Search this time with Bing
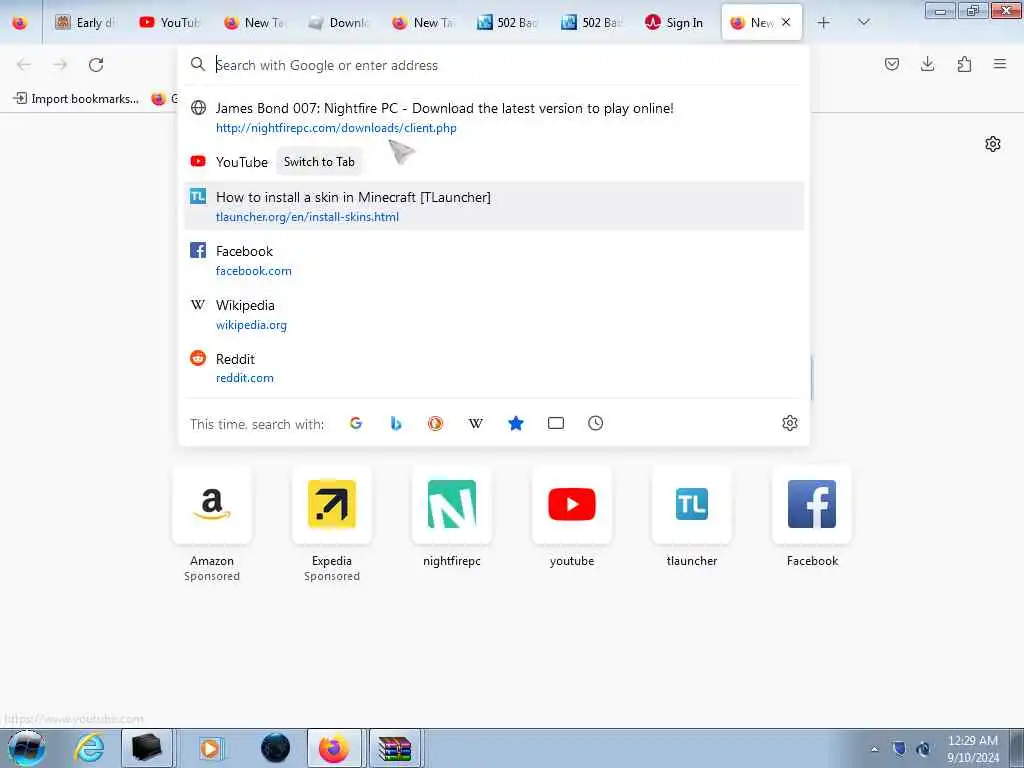1024x768 pixels. click(396, 423)
